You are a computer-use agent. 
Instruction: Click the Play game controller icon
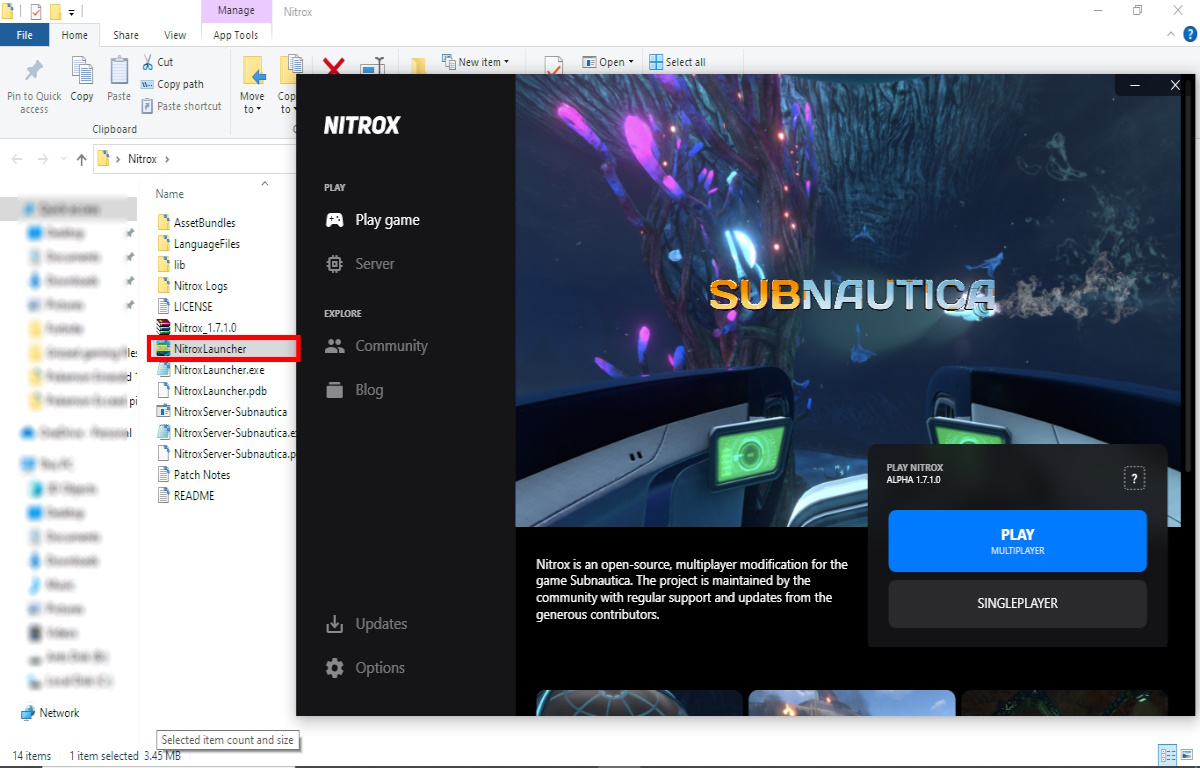(335, 220)
